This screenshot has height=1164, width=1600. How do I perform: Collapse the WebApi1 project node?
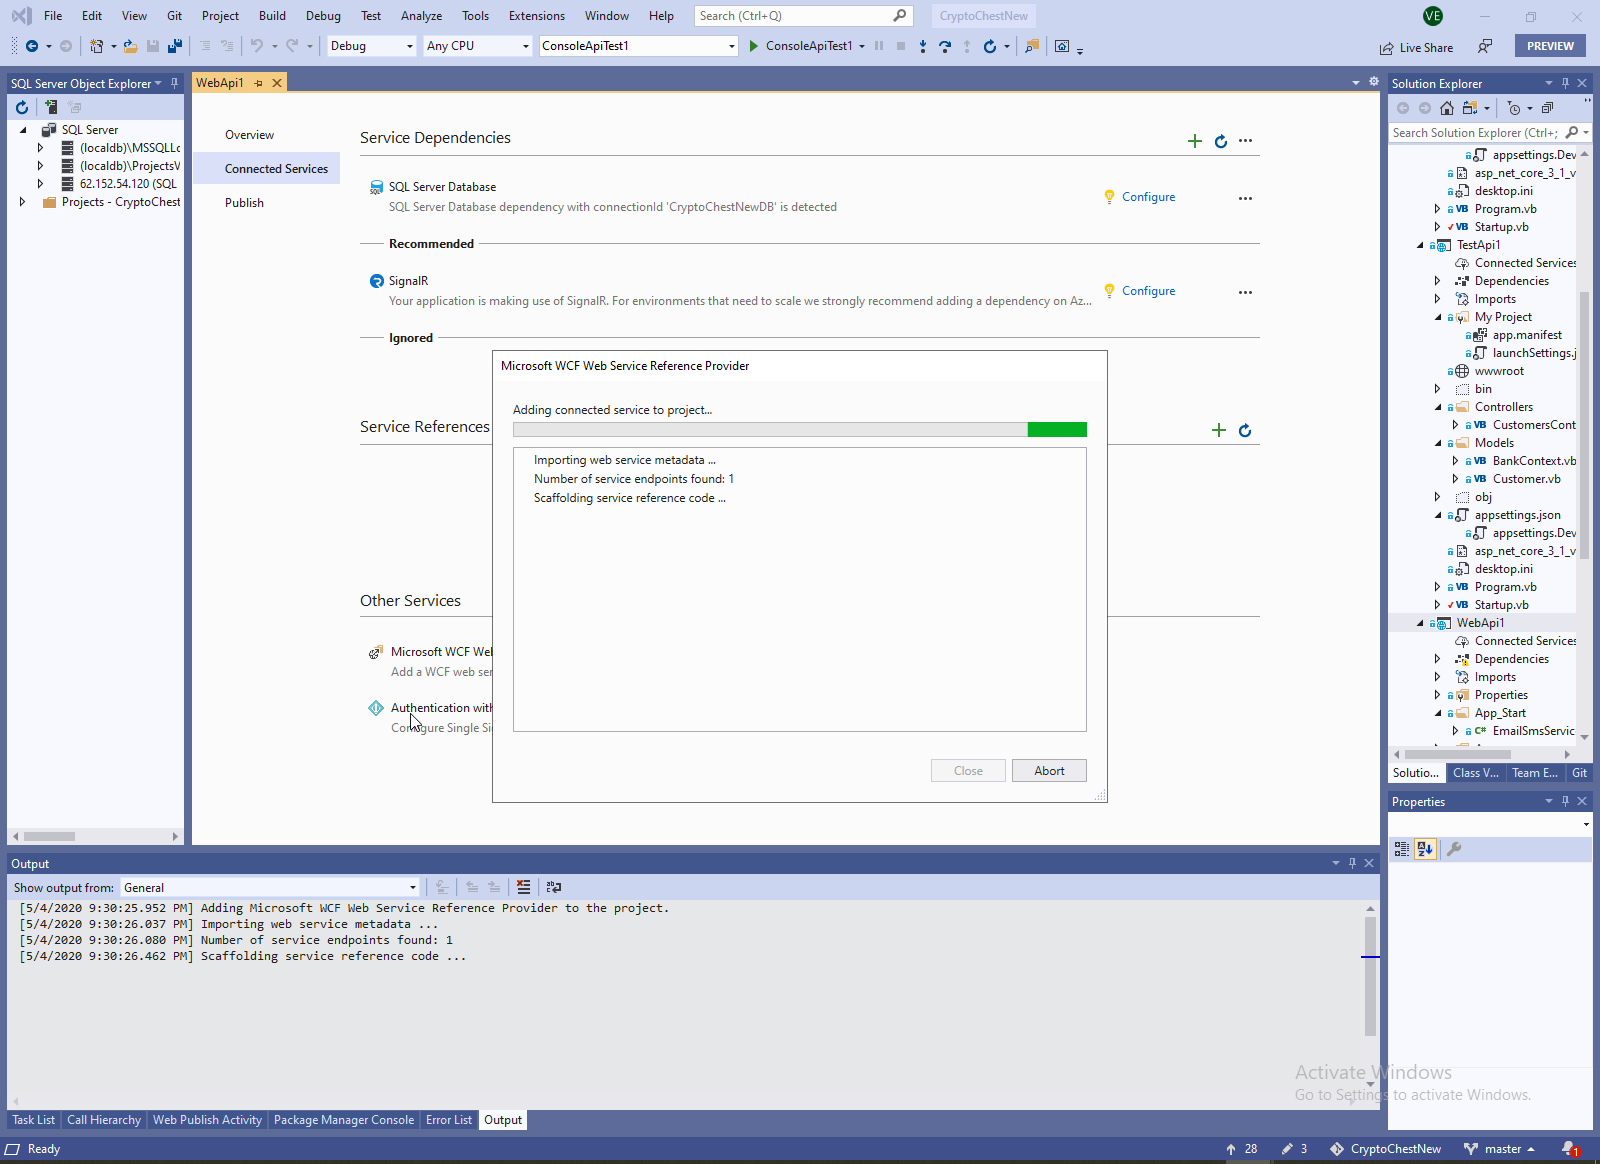click(x=1420, y=623)
